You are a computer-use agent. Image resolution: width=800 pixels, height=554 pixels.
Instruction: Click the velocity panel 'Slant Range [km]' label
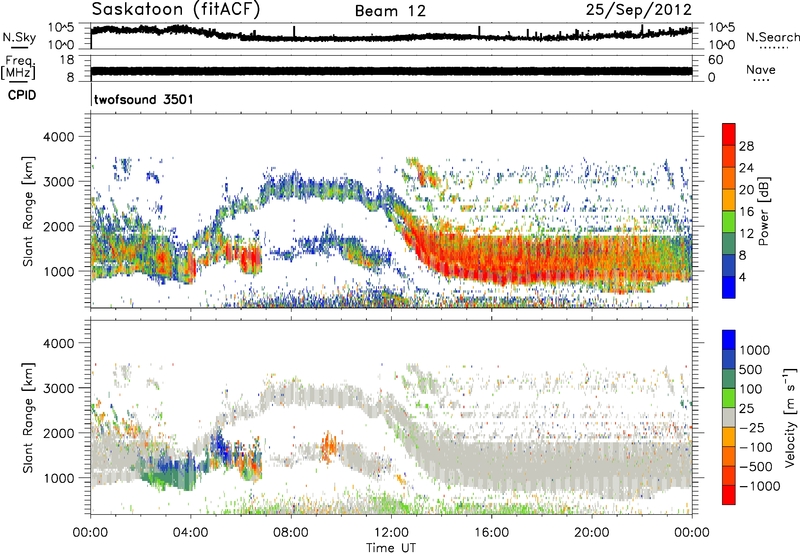[x=28, y=417]
